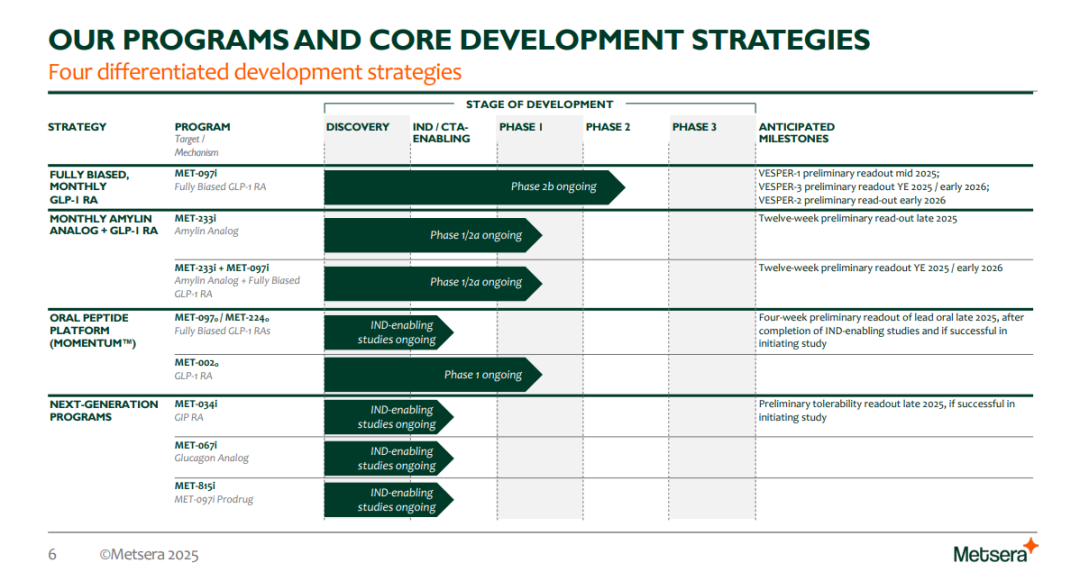This screenshot has height=581, width=1080.
Task: Click the 'PROGRAM' column header
Action: (202, 127)
